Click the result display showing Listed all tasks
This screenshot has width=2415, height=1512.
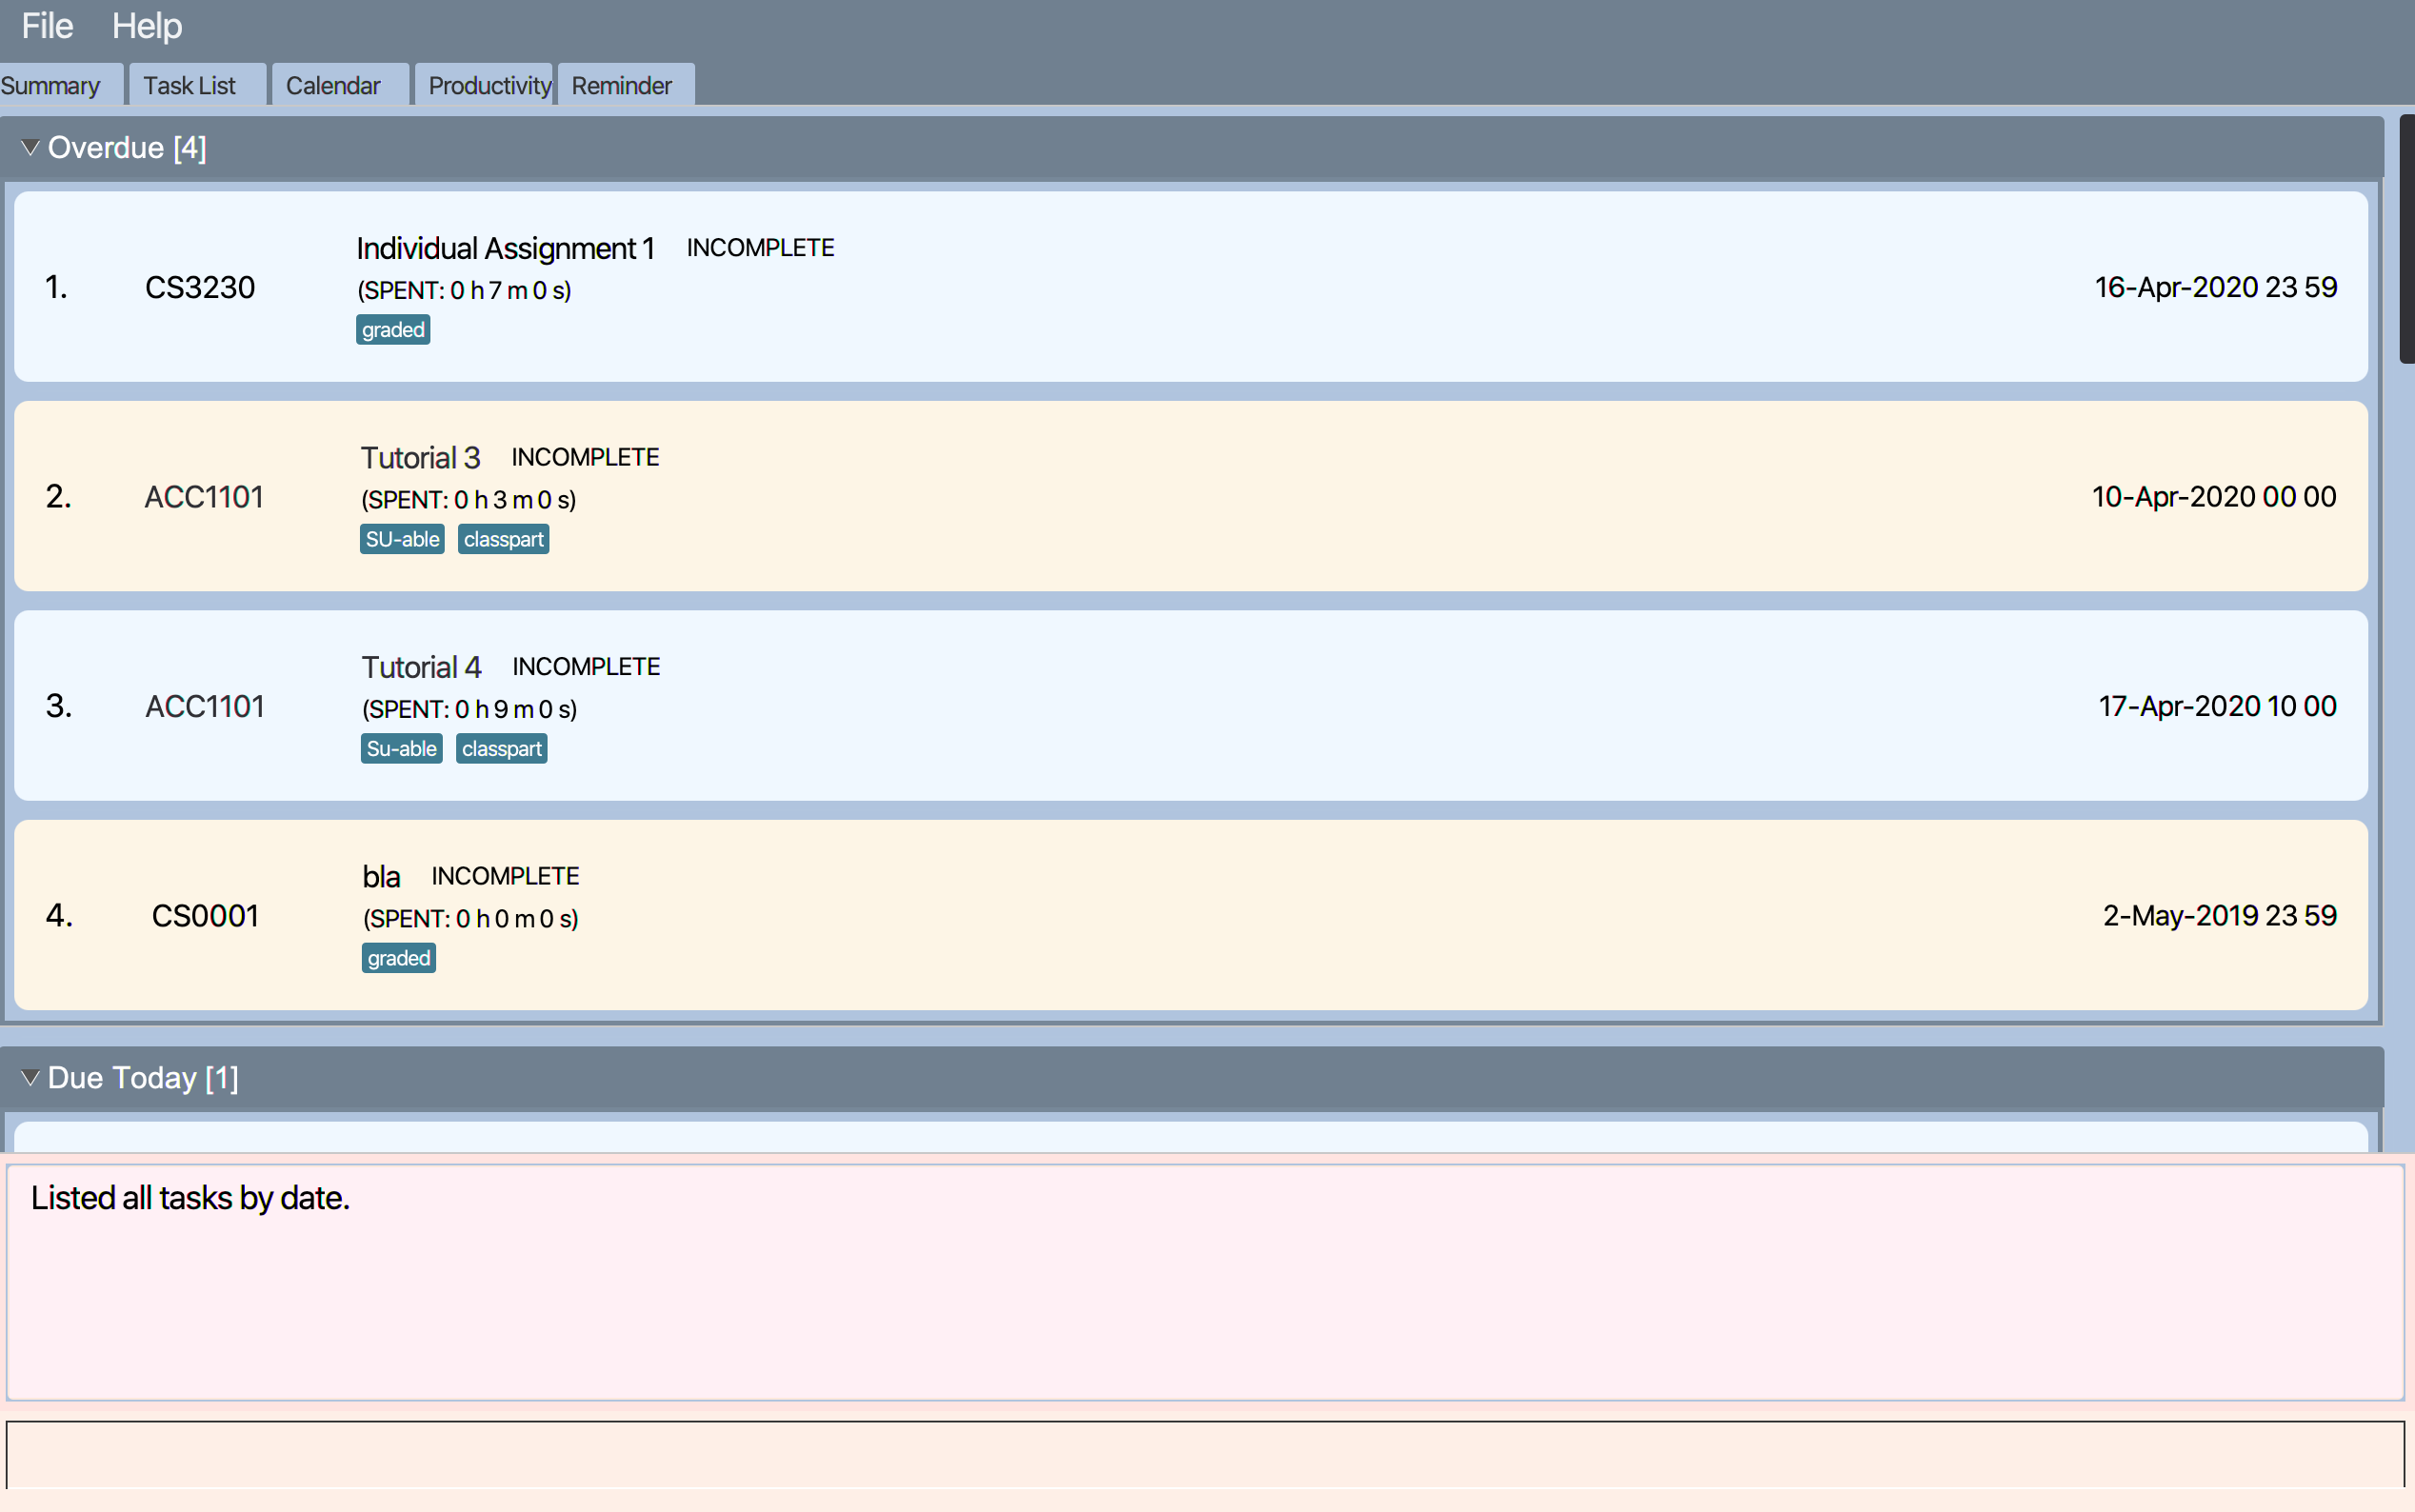pyautogui.click(x=1205, y=1282)
